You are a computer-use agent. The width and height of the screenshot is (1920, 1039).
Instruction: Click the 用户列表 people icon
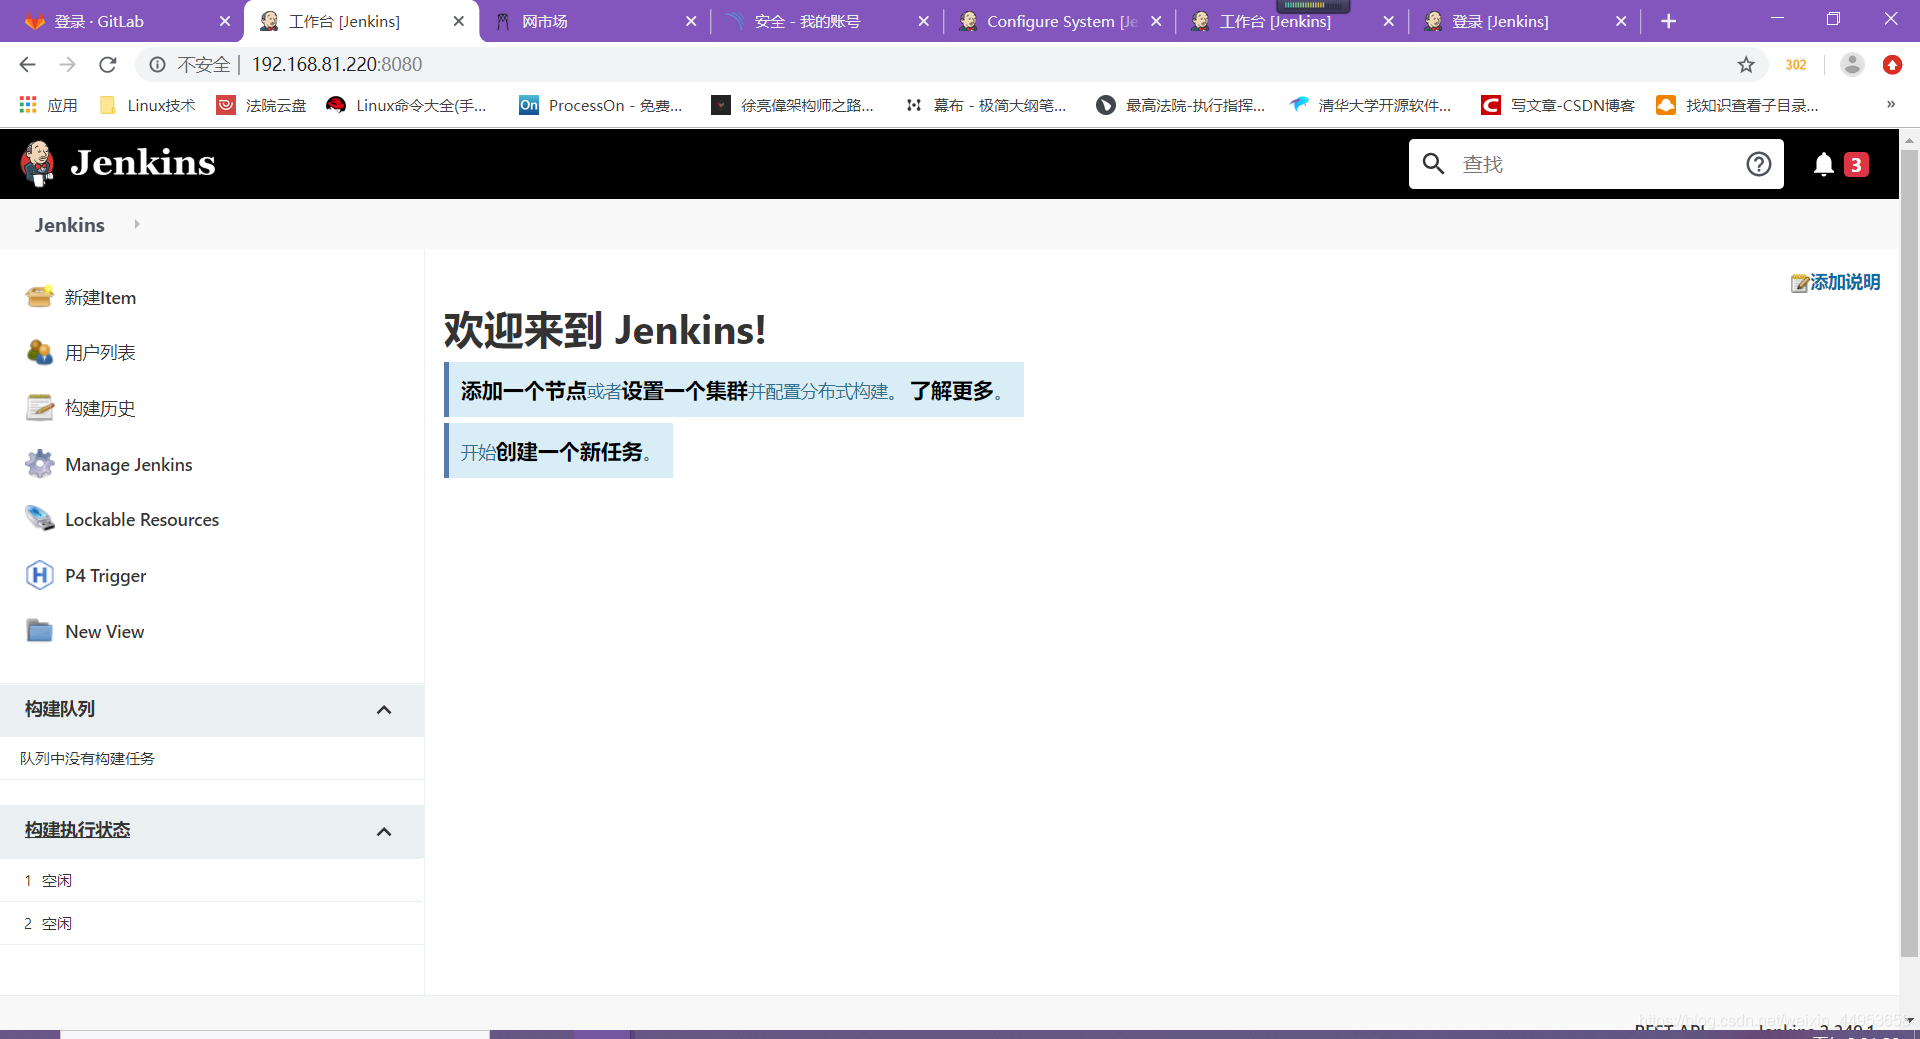coord(40,352)
